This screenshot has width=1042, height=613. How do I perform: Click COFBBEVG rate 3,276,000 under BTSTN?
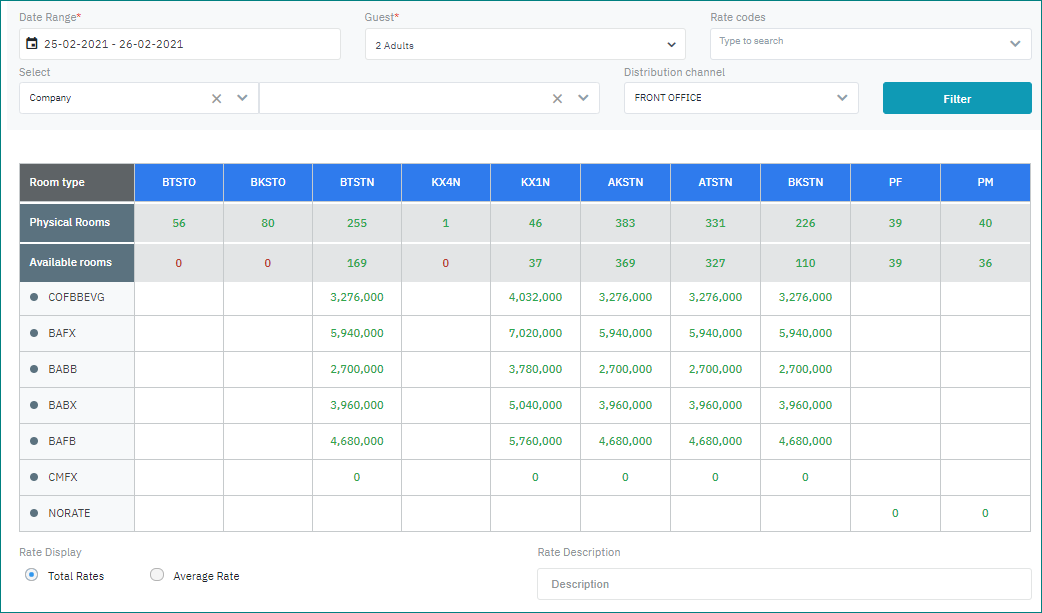tap(356, 297)
